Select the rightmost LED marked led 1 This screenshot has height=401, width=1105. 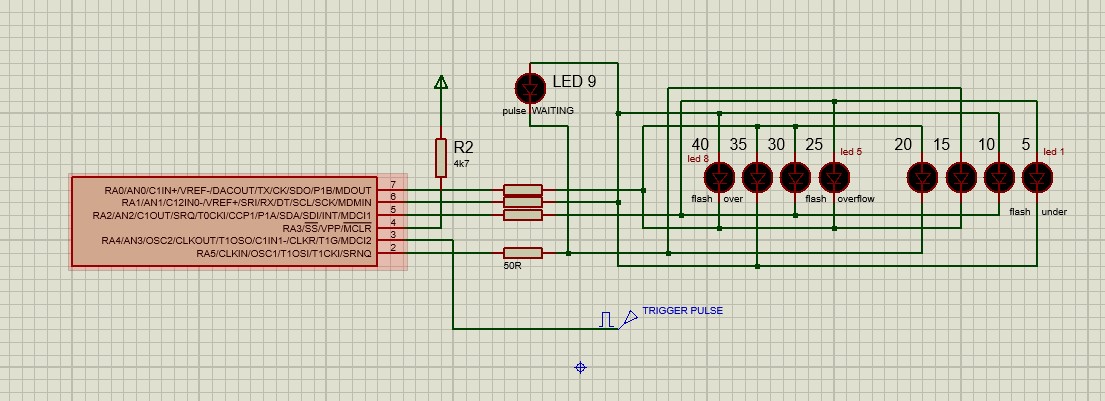1037,178
